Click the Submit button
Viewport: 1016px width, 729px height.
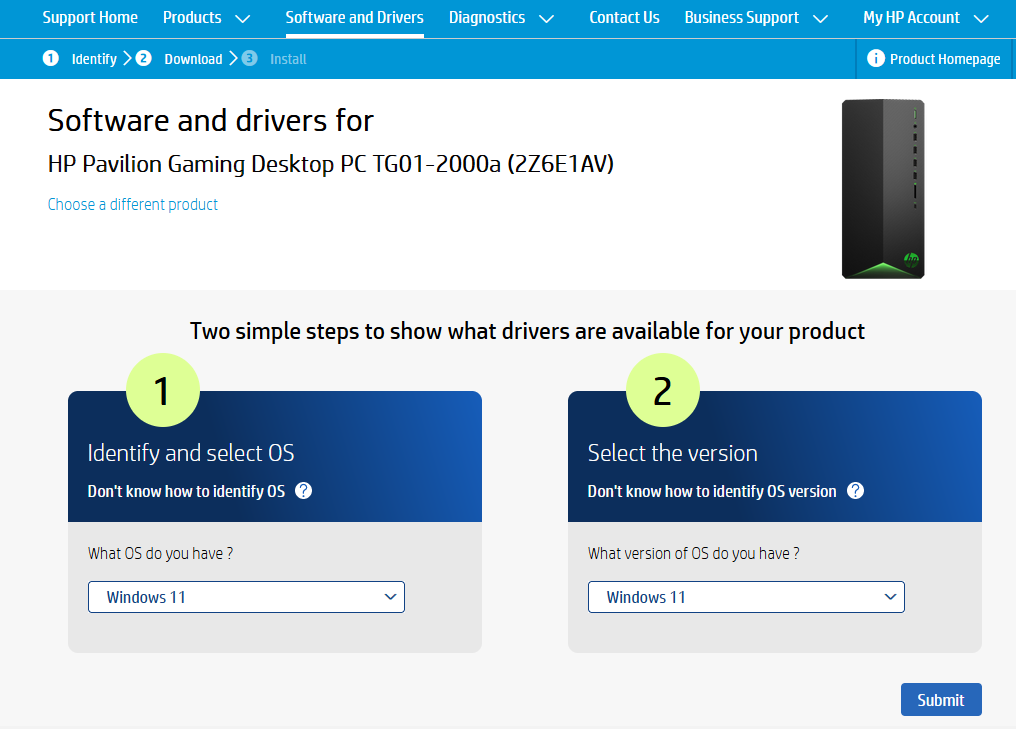click(941, 699)
